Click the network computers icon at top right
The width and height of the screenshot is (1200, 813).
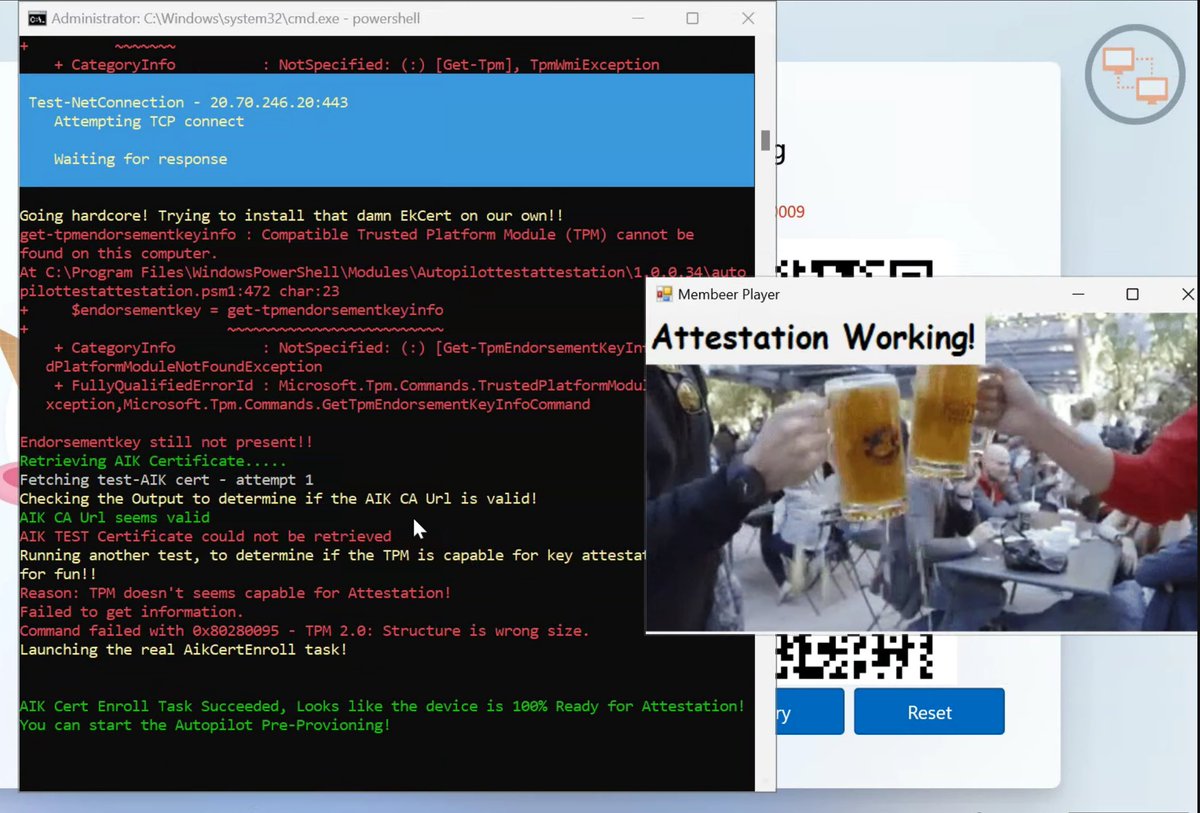(1135, 73)
